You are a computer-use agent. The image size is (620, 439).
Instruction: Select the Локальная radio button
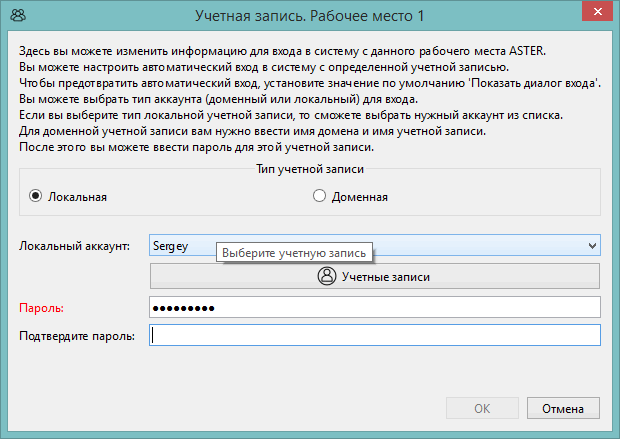pyautogui.click(x=36, y=196)
